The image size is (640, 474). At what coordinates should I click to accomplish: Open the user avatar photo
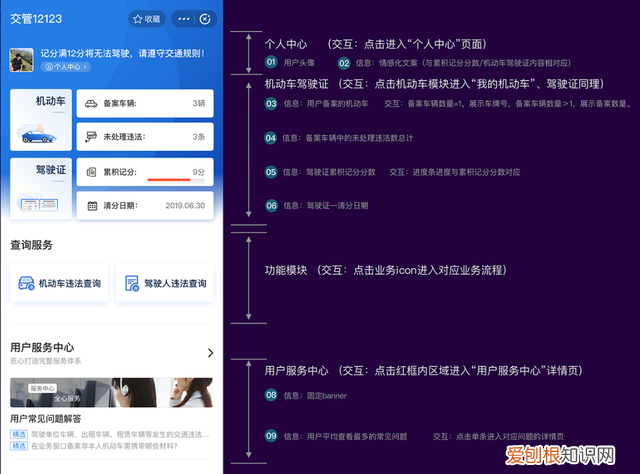click(21, 60)
